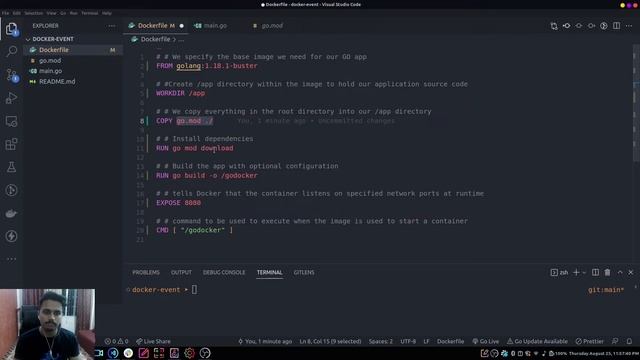Close the terminal panel
This screenshot has height=360, width=640.
[631, 272]
